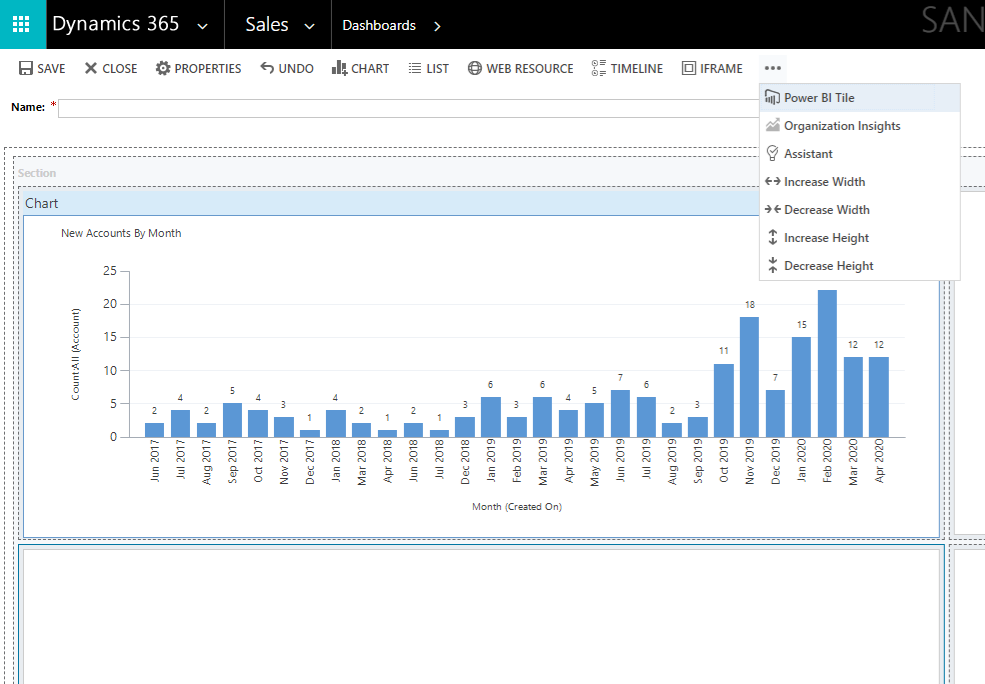
Task: Click the Feb 2020 tallest bar
Action: [827, 364]
